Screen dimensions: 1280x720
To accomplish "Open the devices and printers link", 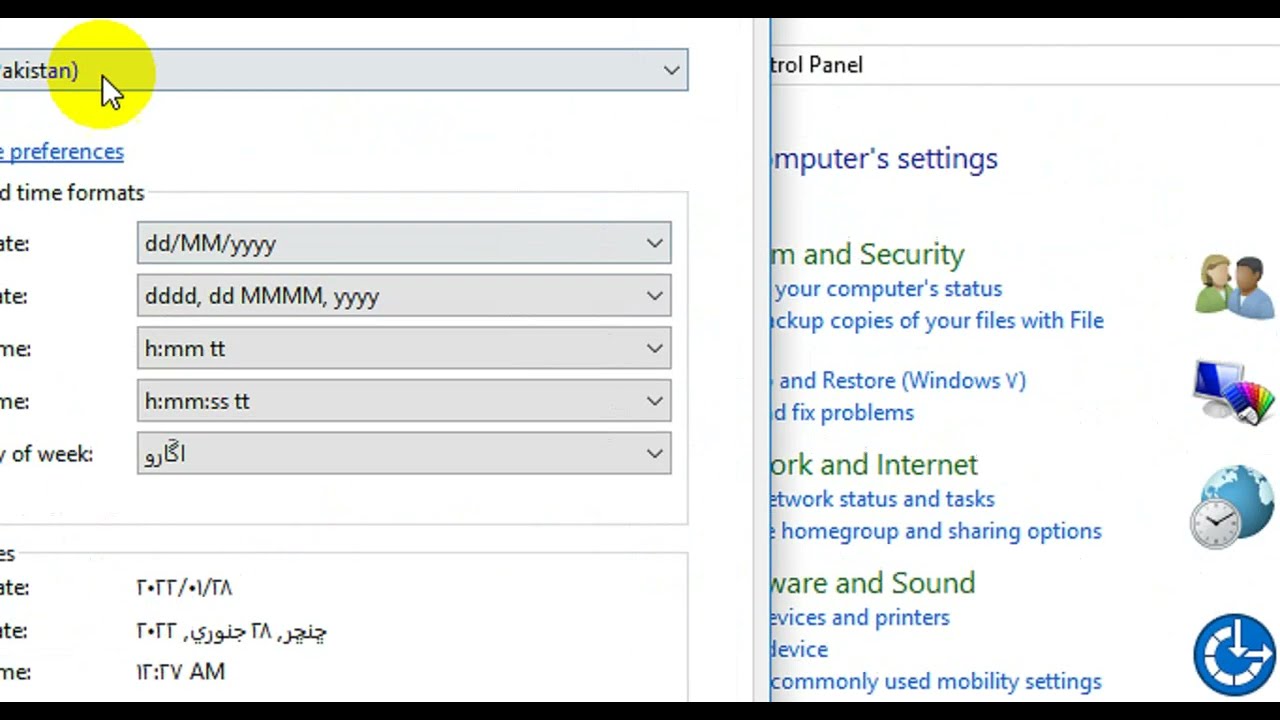I will click(861, 618).
